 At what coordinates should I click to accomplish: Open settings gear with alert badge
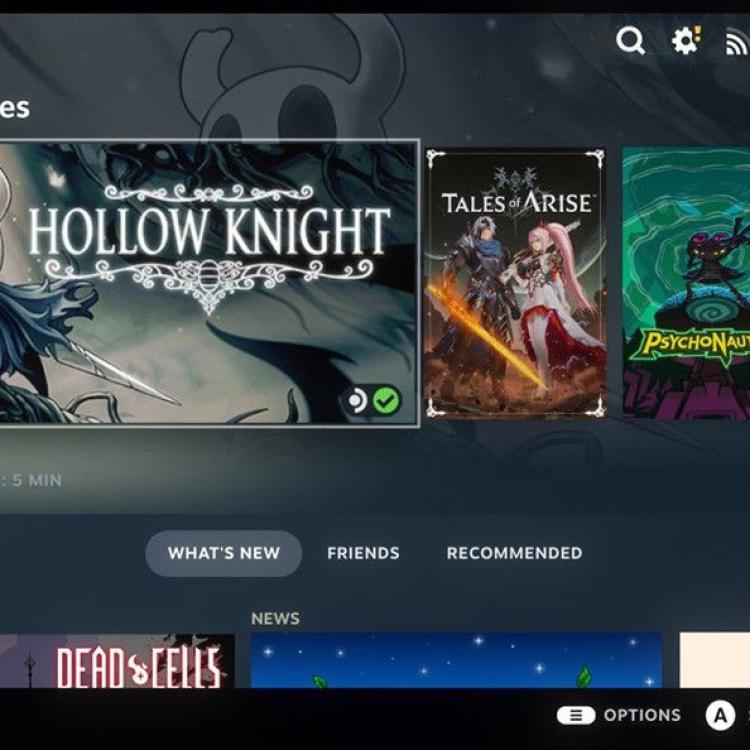pyautogui.click(x=686, y=40)
